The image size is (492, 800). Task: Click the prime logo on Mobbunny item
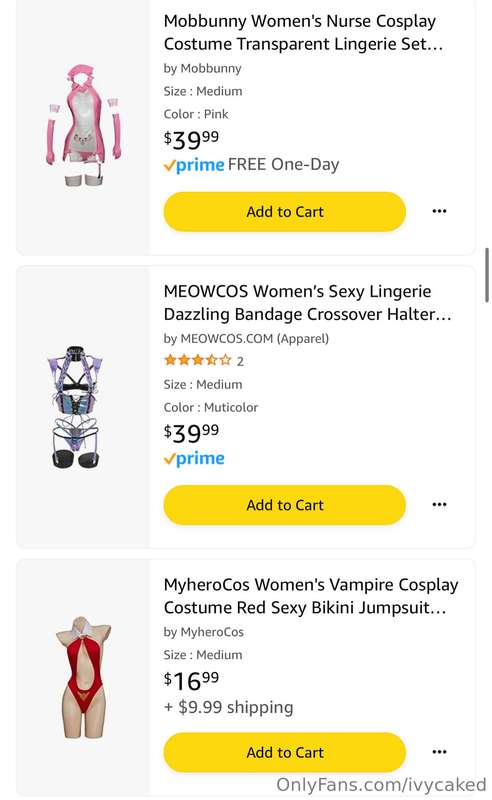194,165
